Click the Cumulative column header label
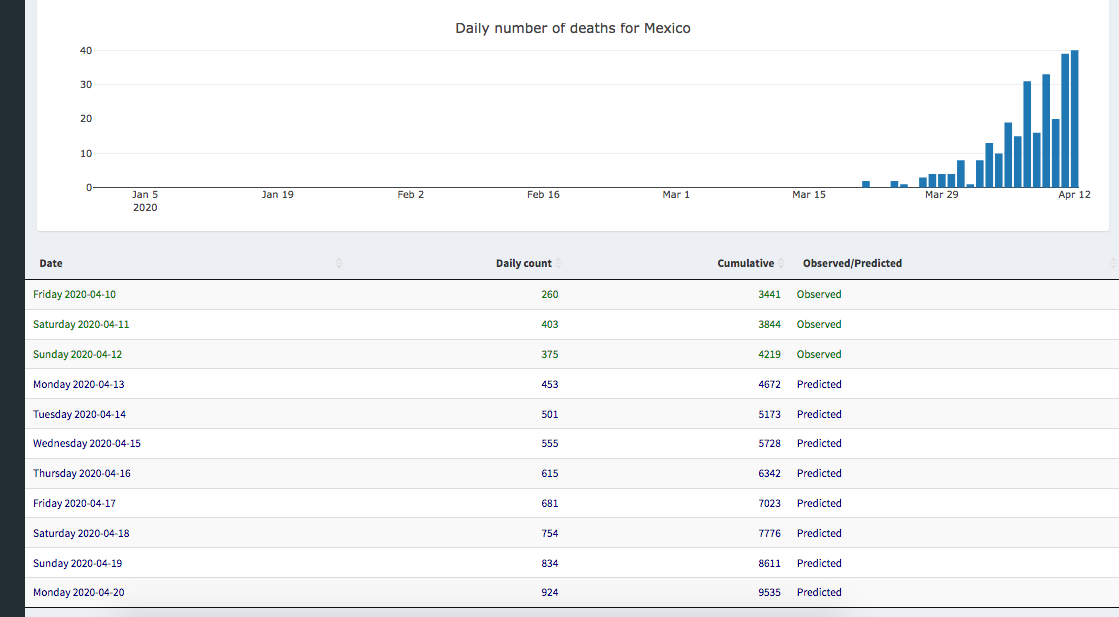 745,264
